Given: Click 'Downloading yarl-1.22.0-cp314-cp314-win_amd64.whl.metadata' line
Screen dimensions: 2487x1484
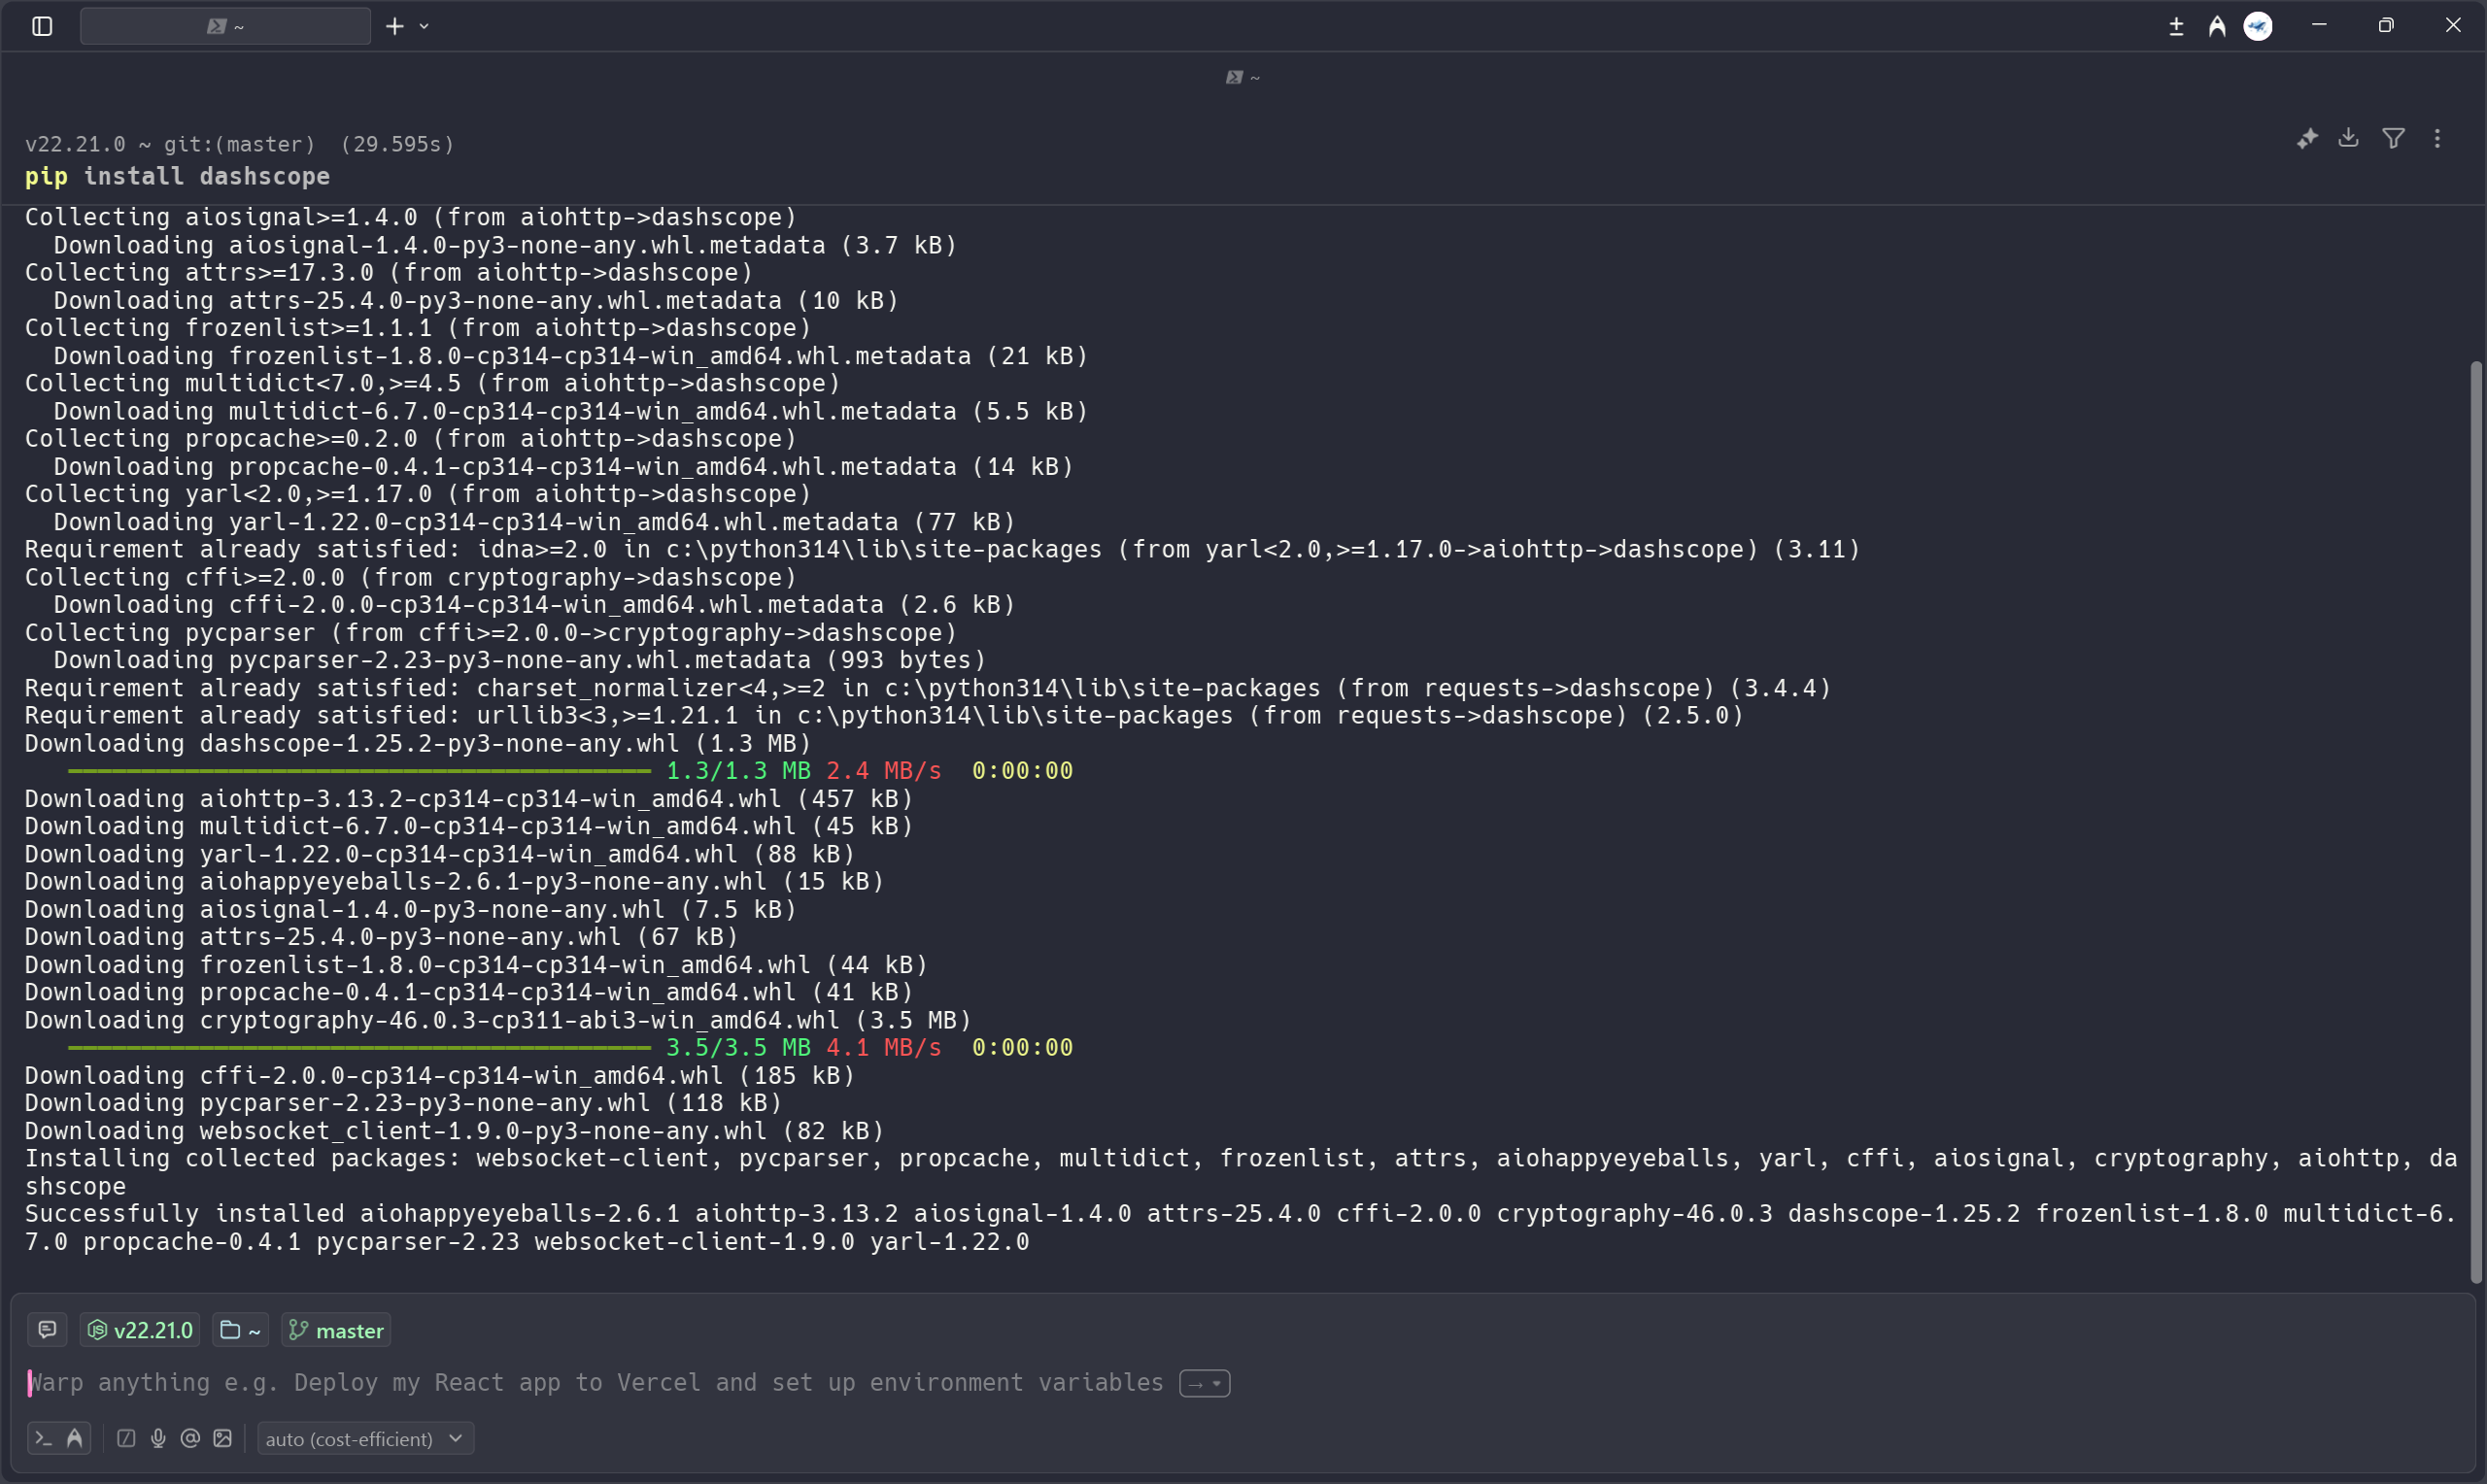Looking at the screenshot, I should pos(535,522).
